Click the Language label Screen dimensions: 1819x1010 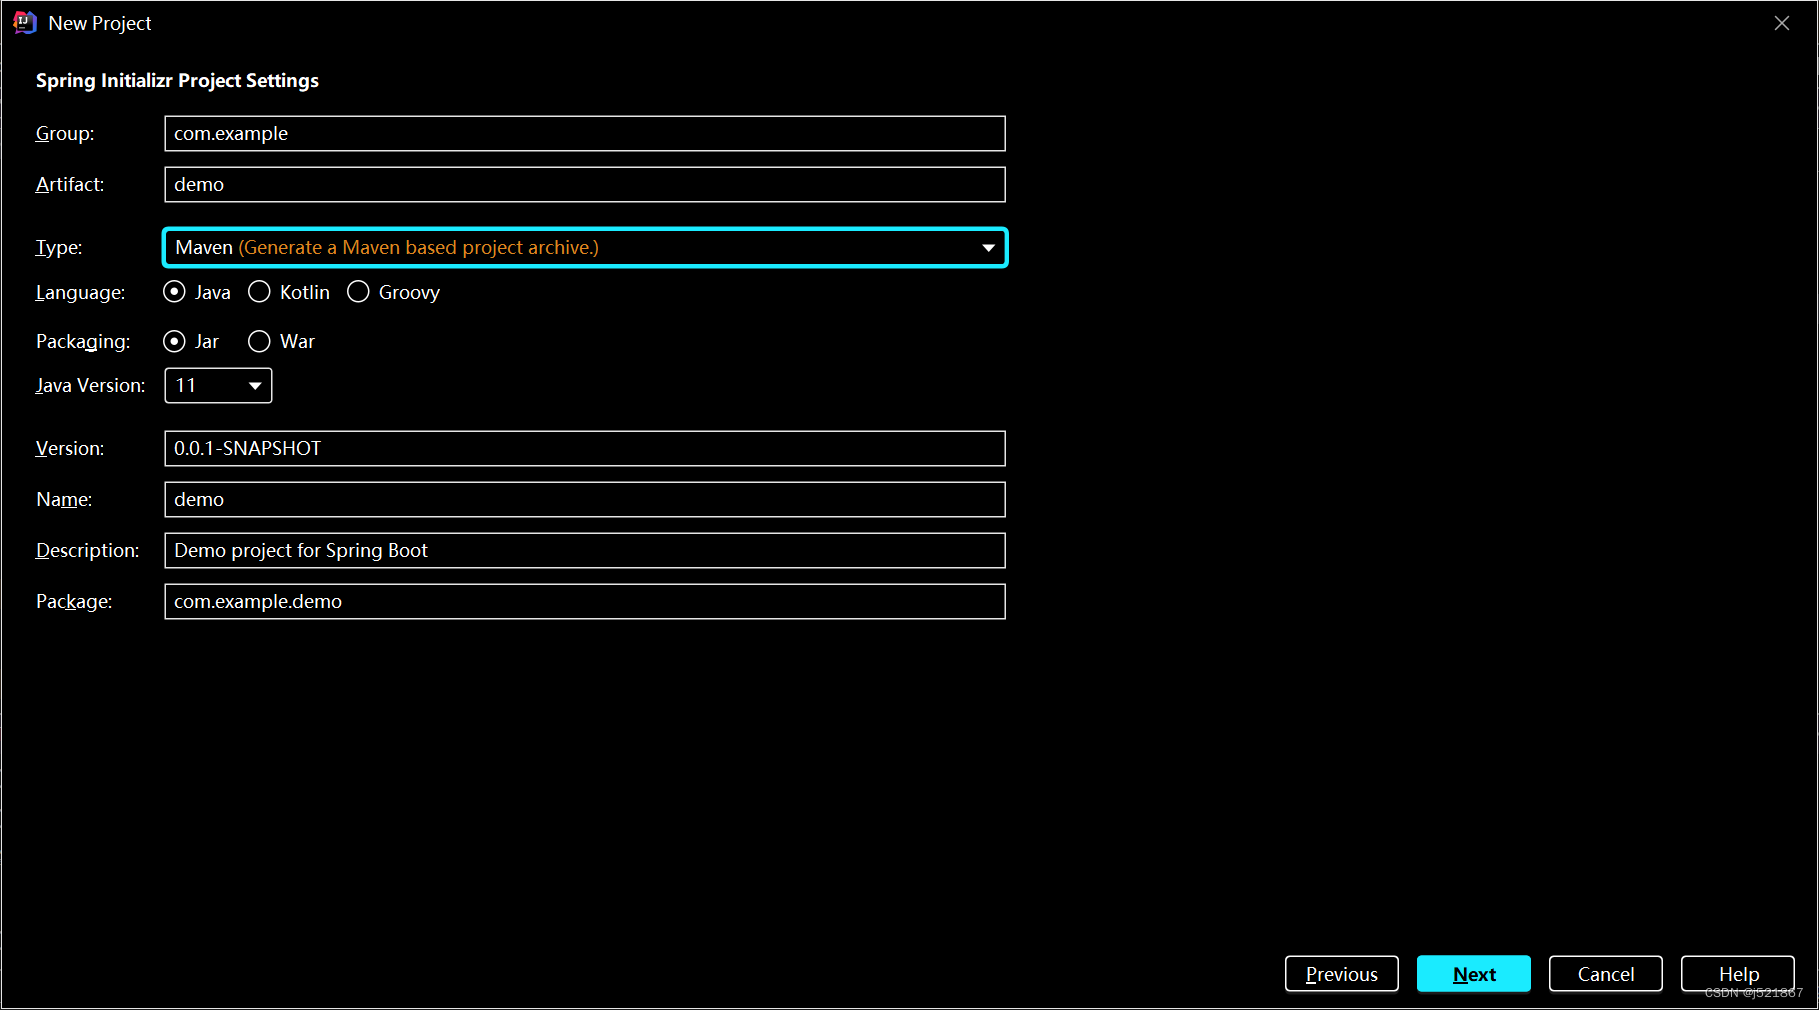pyautogui.click(x=80, y=293)
